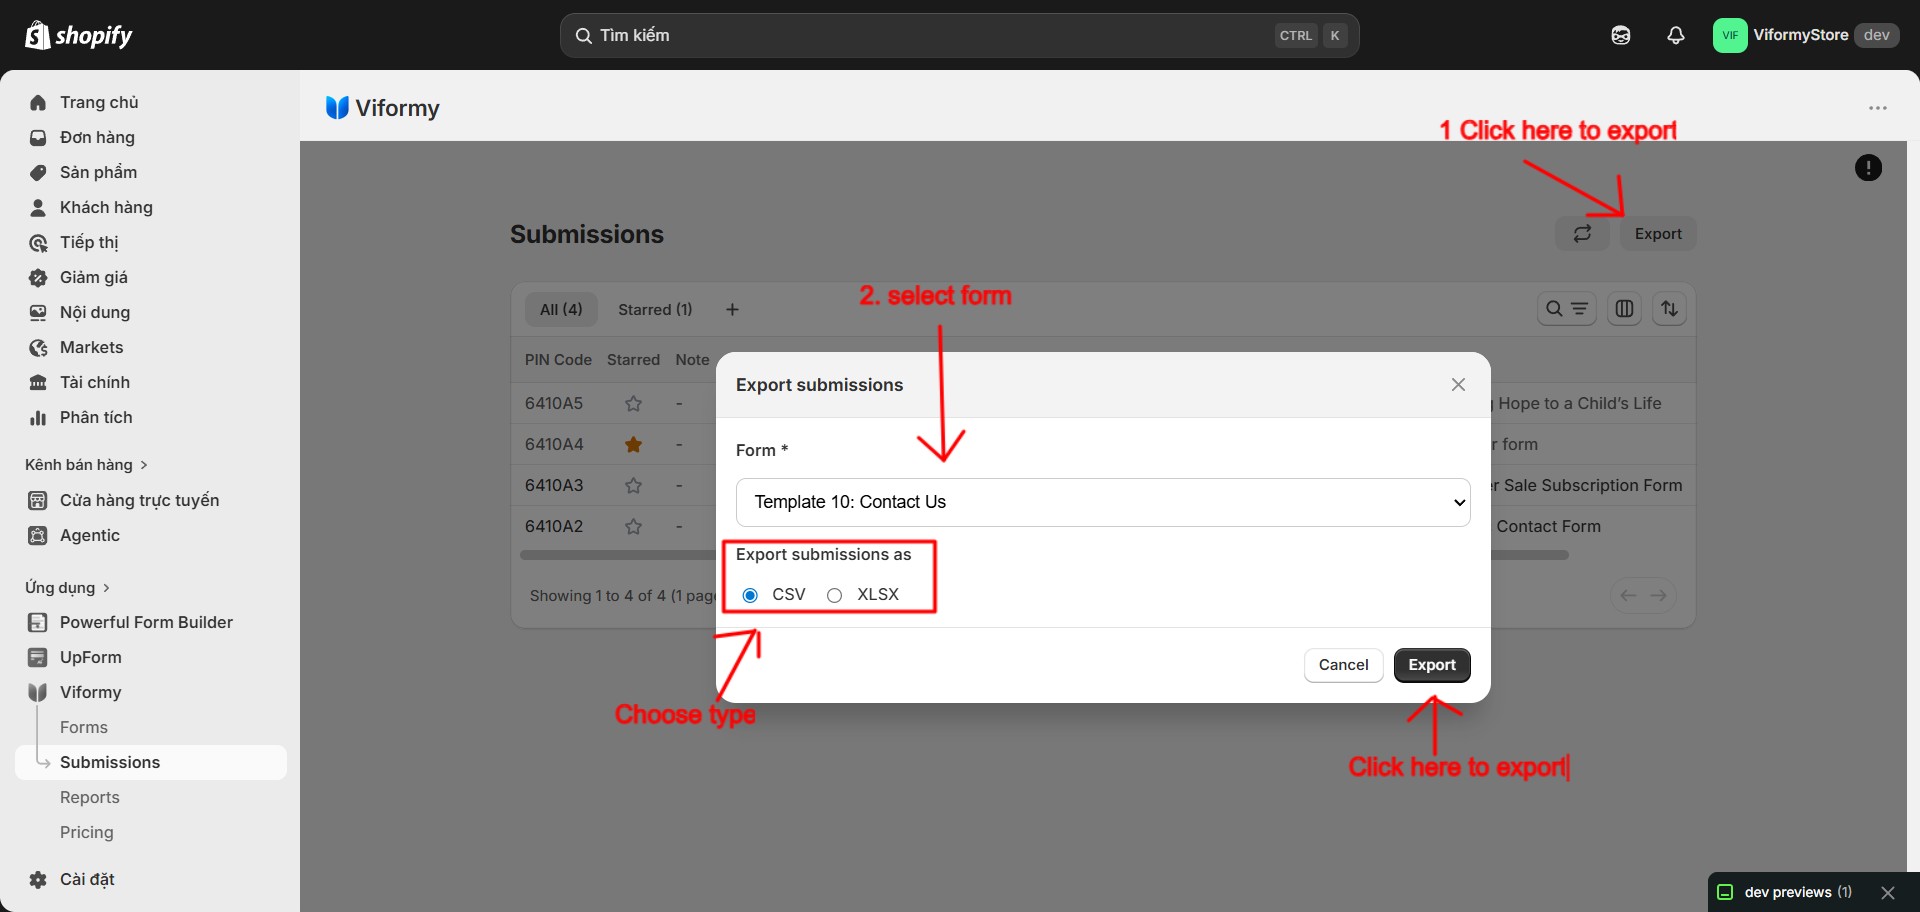The image size is (1920, 912).
Task: Click the Tìm kiếm search field
Action: (x=959, y=35)
